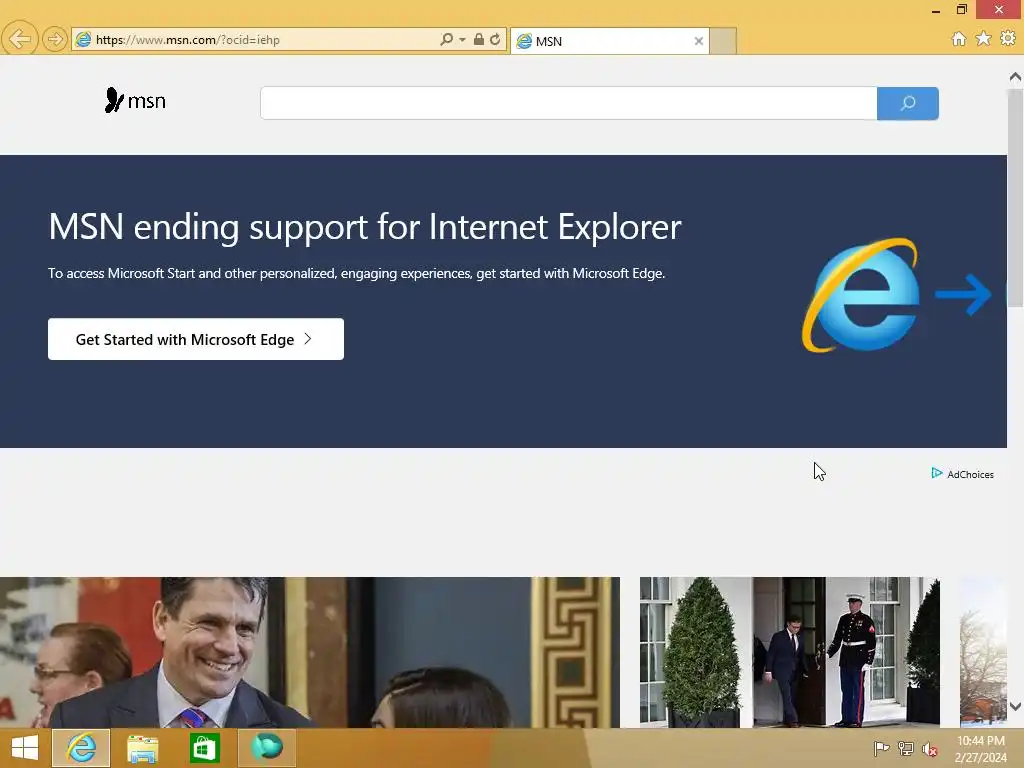
Task: Refresh the page with the reload icon
Action: (x=495, y=39)
